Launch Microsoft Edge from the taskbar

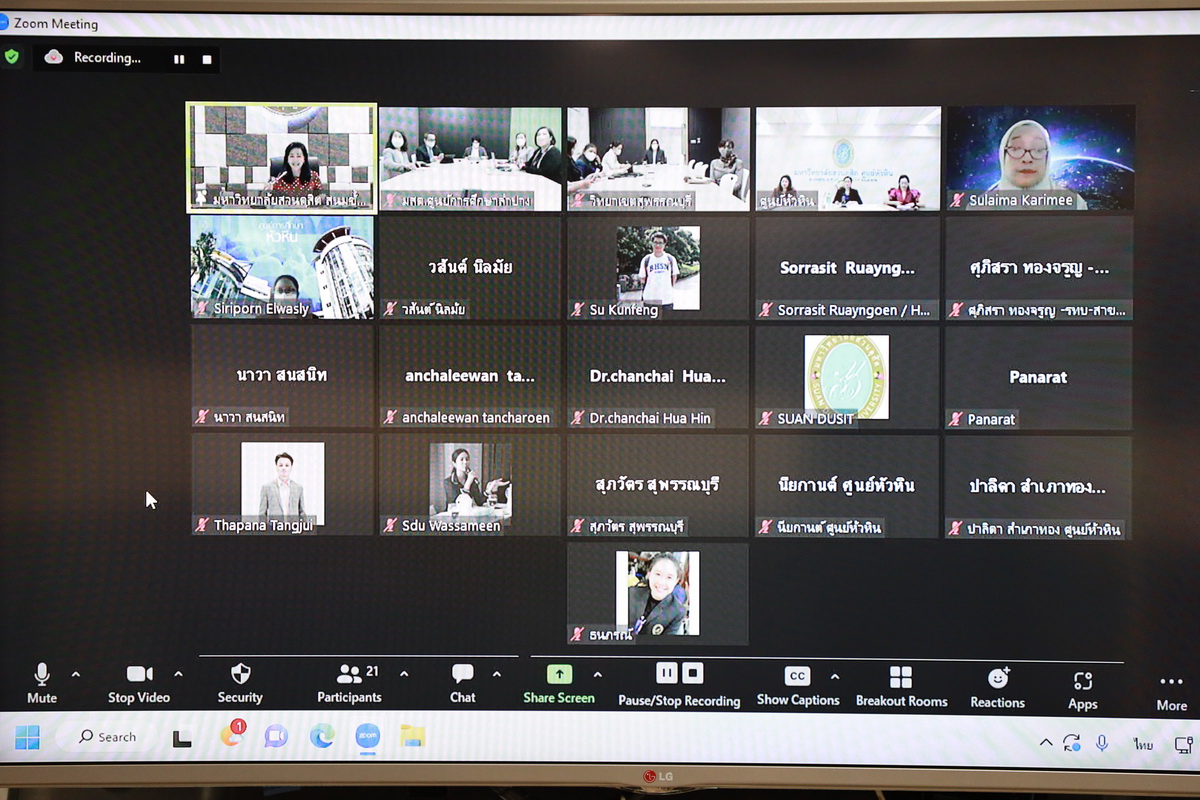click(x=321, y=737)
